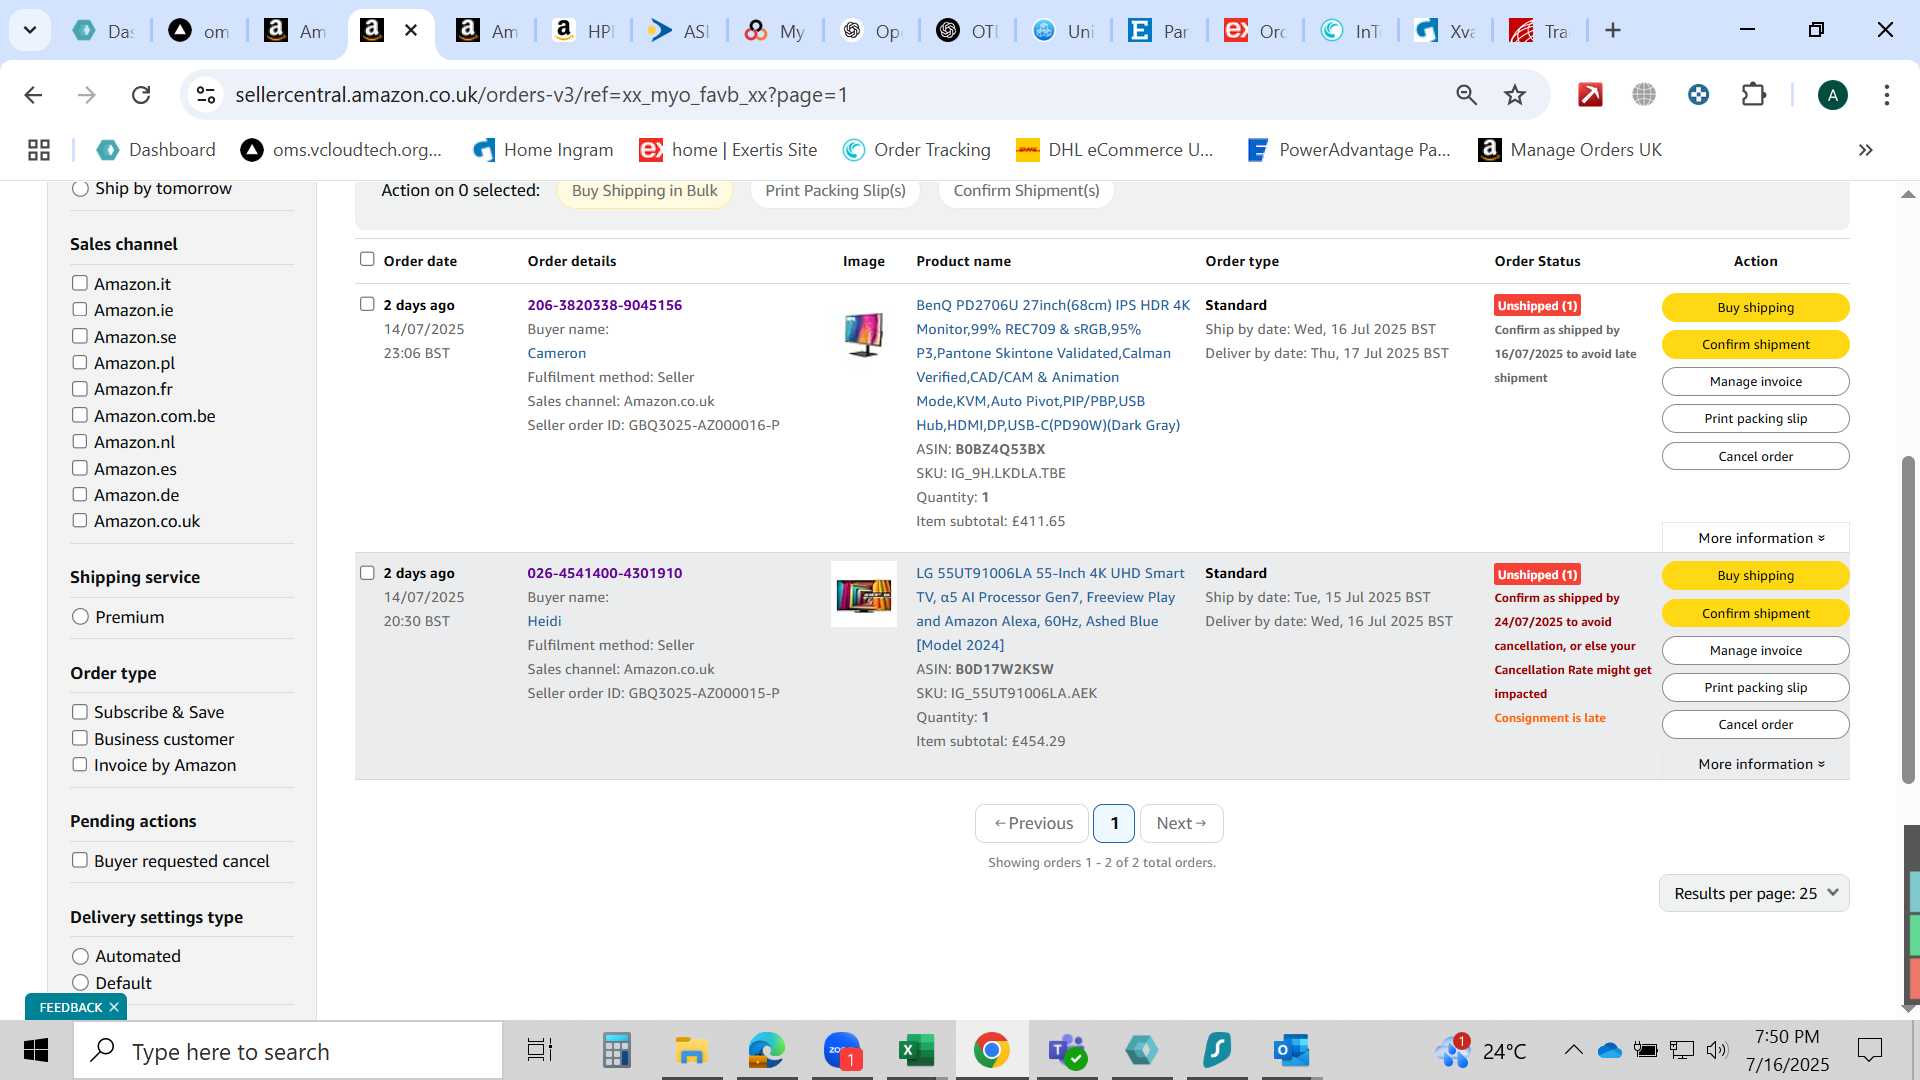Open Microsoft Teams from taskbar
This screenshot has width=1920, height=1080.
[x=1066, y=1051]
